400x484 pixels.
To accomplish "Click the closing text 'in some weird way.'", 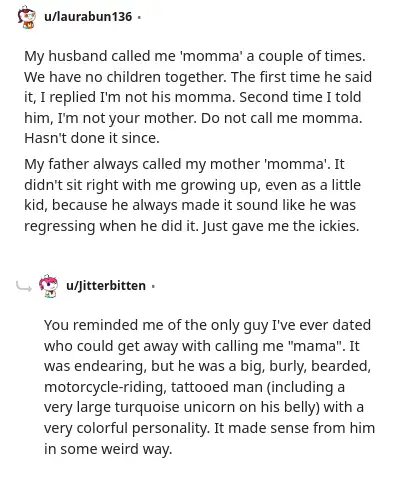I will coord(108,449).
